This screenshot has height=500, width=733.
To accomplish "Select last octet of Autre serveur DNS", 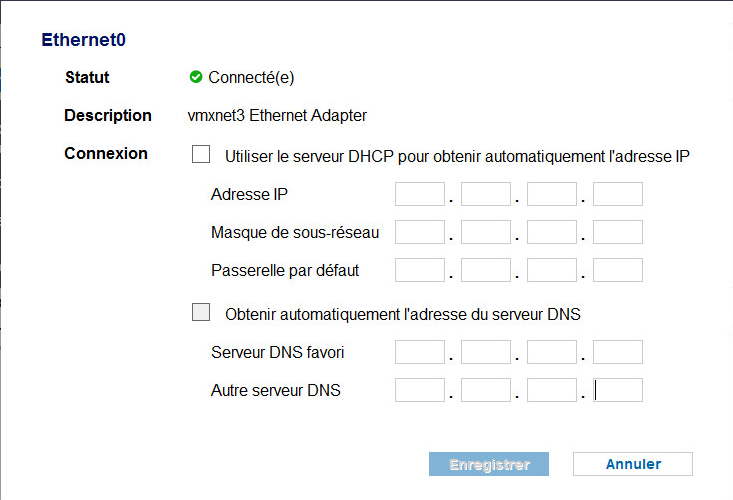I will click(618, 390).
